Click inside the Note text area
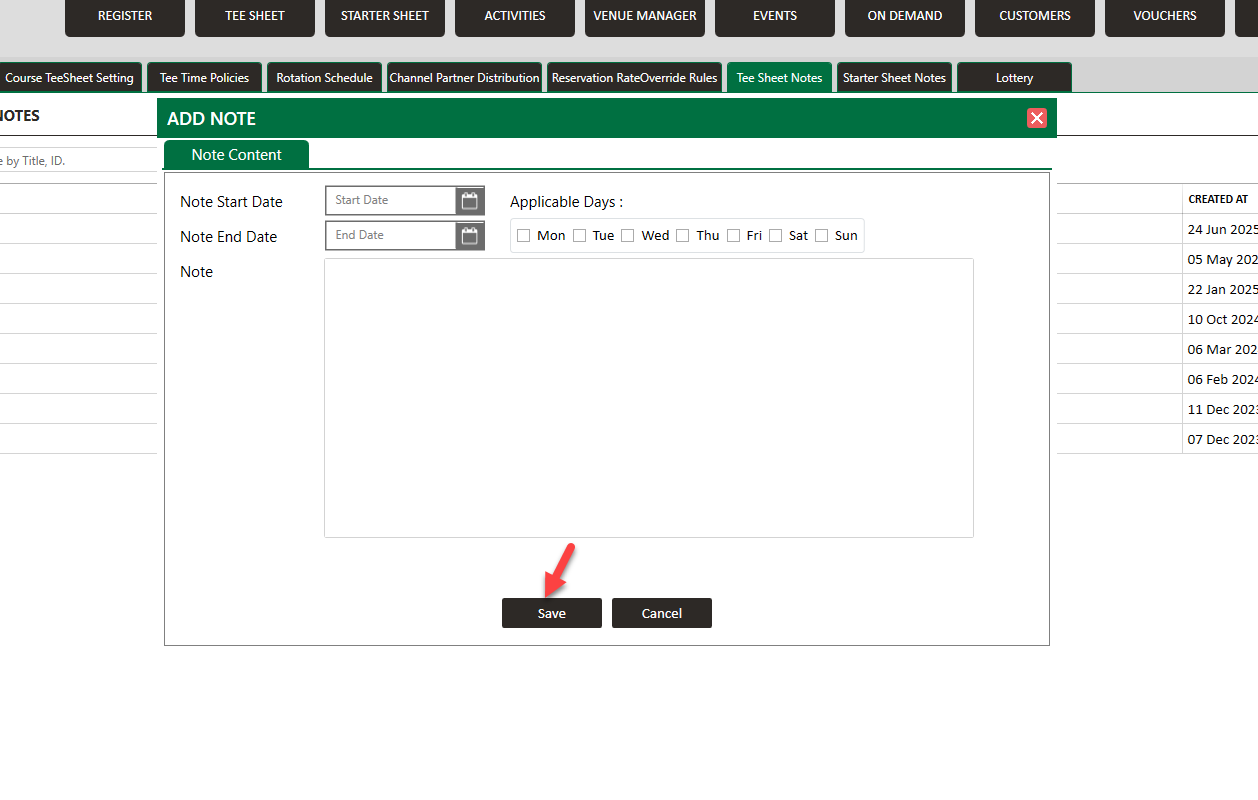1258x800 pixels. click(648, 398)
